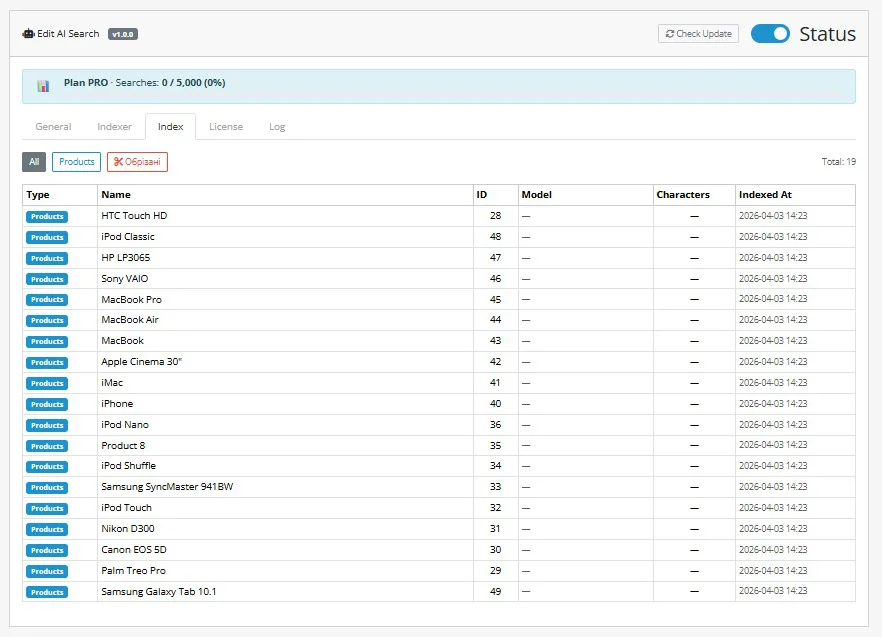
Task: Switch to the General tab
Action: pos(53,126)
